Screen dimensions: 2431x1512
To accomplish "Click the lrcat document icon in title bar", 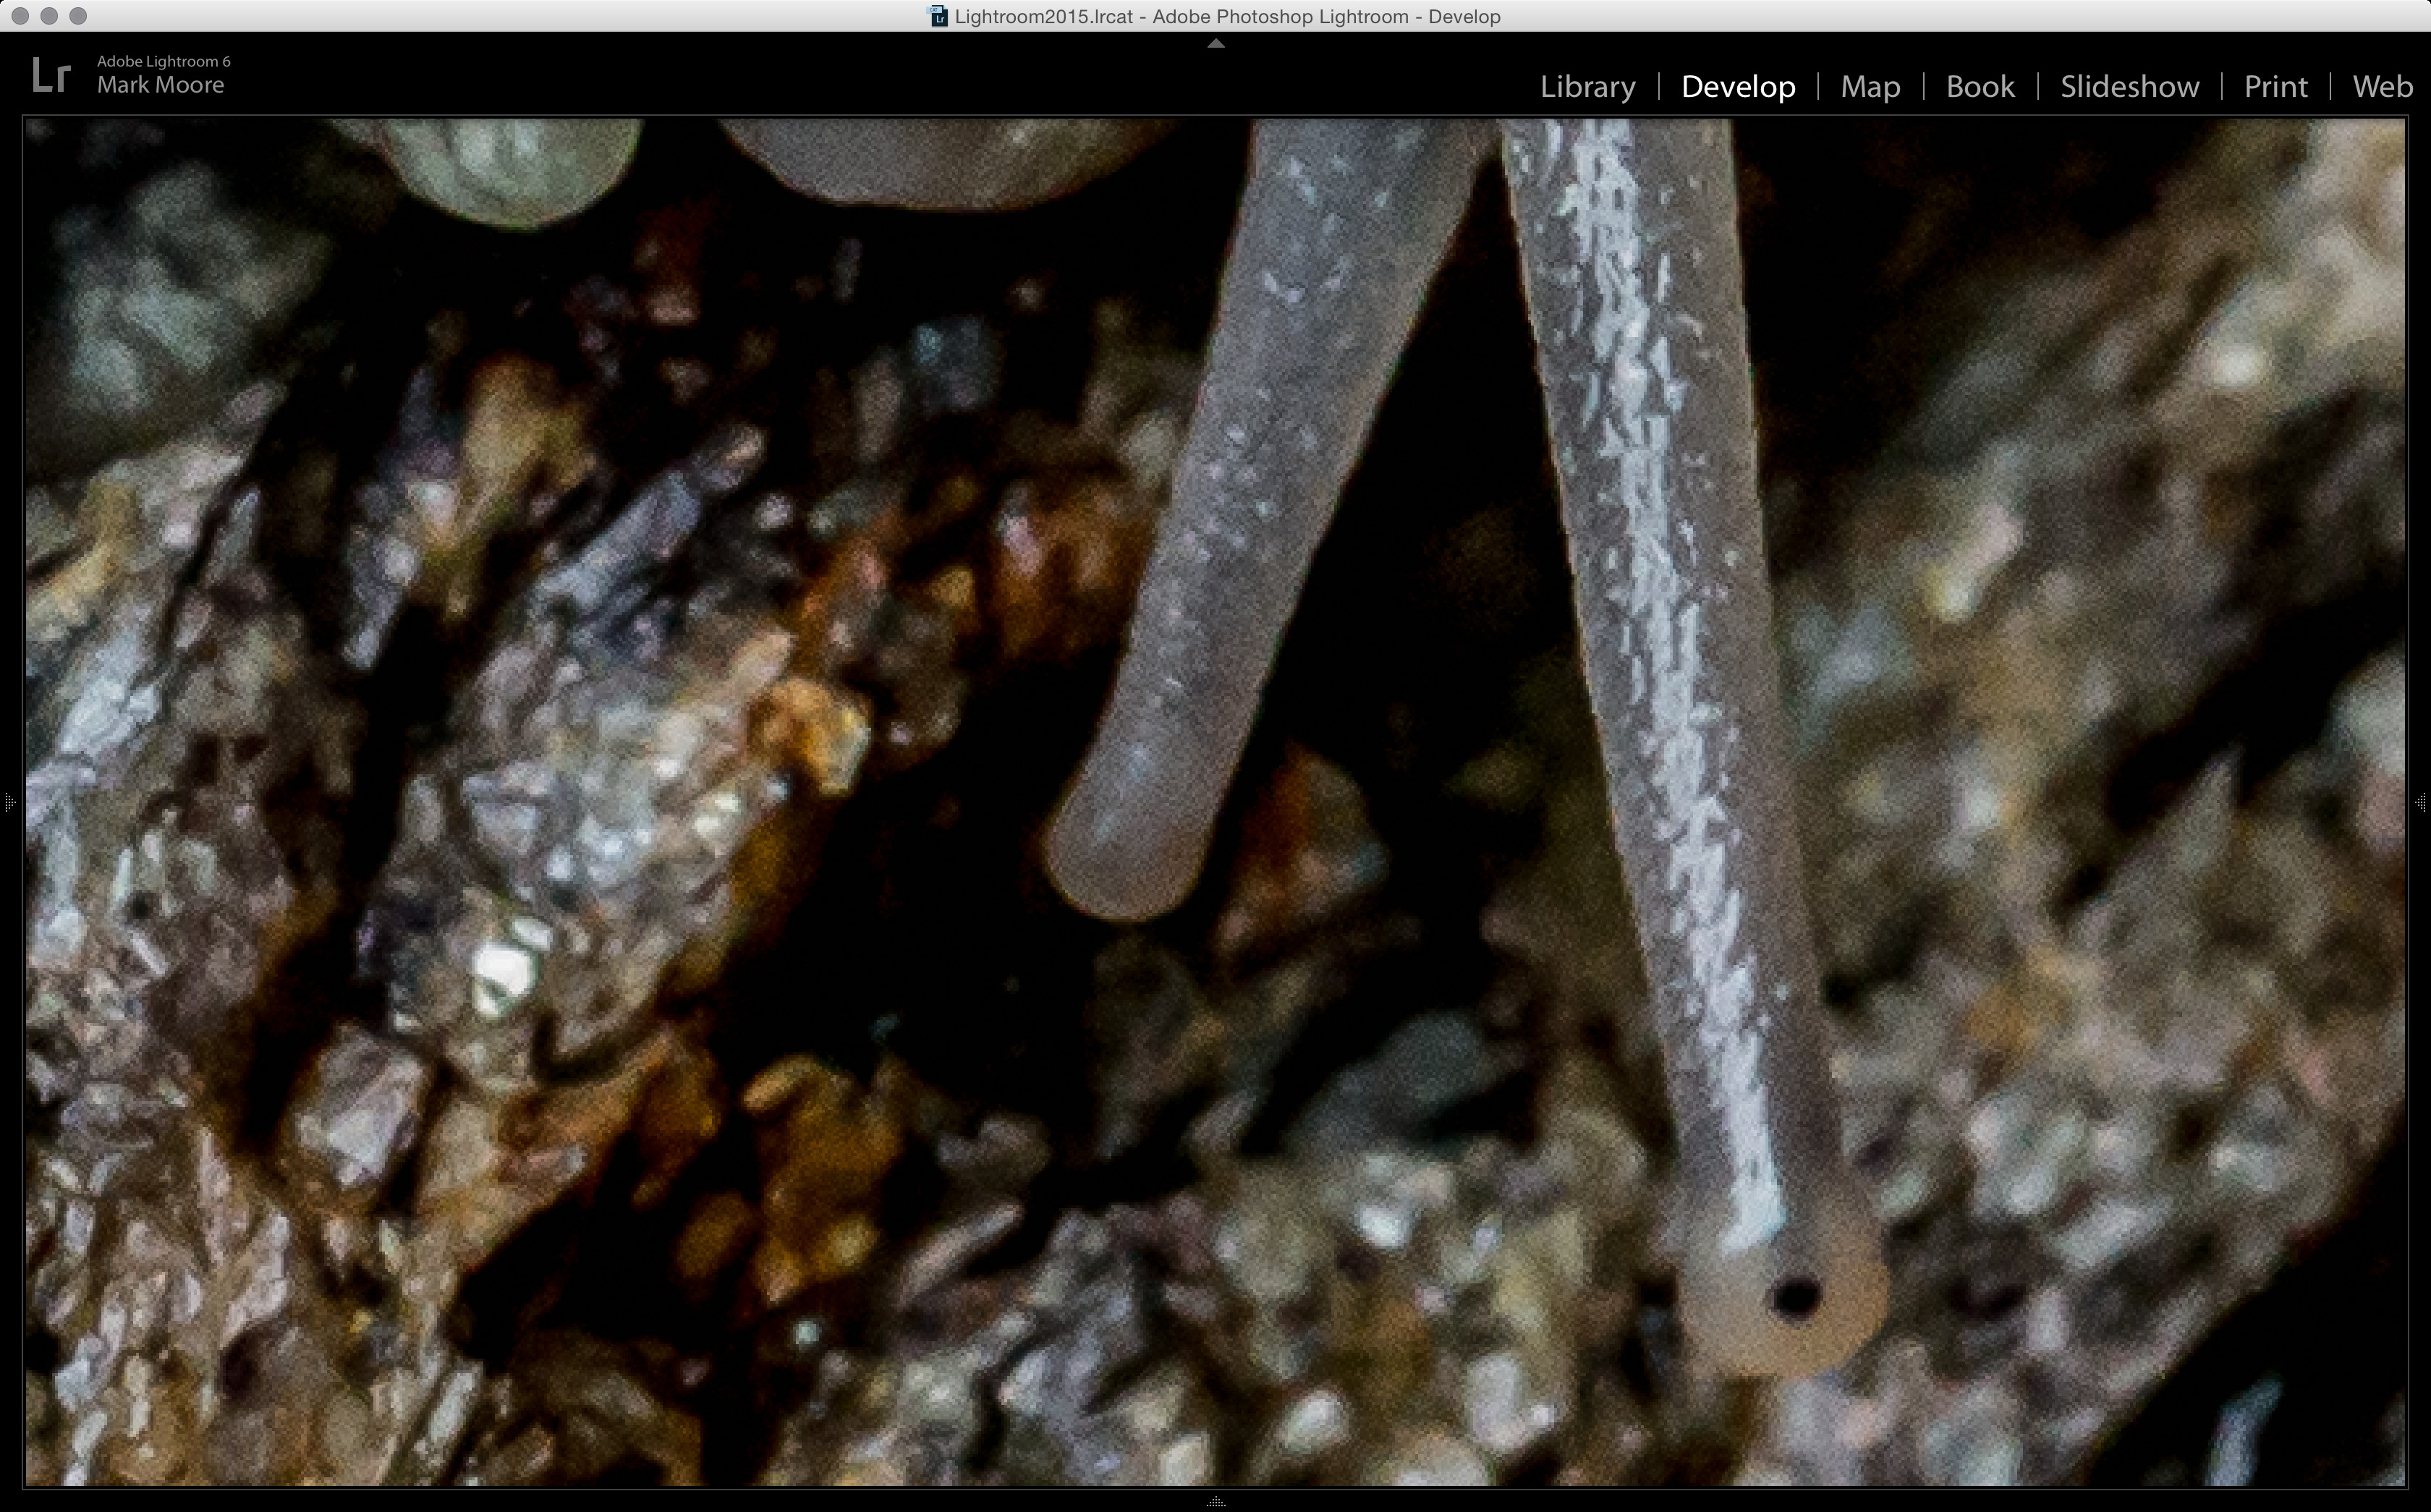I will pyautogui.click(x=938, y=16).
